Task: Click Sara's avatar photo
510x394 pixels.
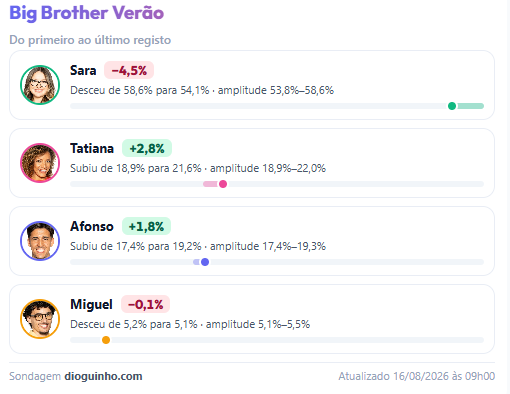Action: click(x=40, y=85)
